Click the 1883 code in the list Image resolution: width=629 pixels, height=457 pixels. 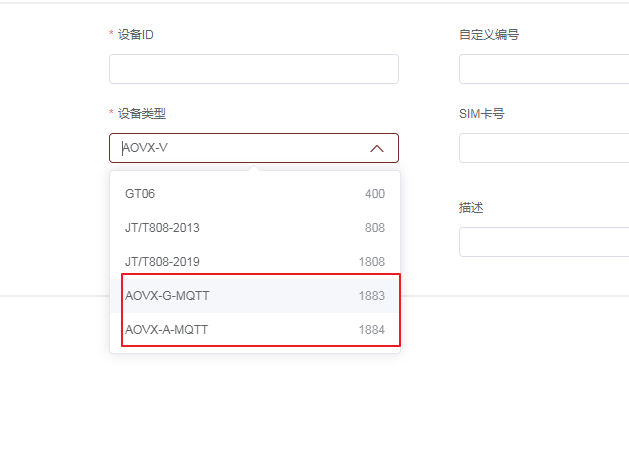[371, 296]
